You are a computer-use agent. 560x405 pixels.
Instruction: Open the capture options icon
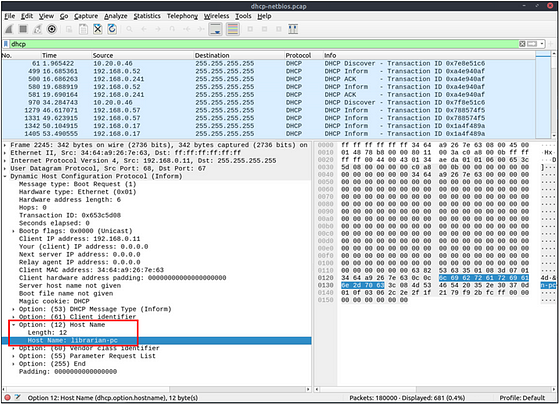click(52, 29)
